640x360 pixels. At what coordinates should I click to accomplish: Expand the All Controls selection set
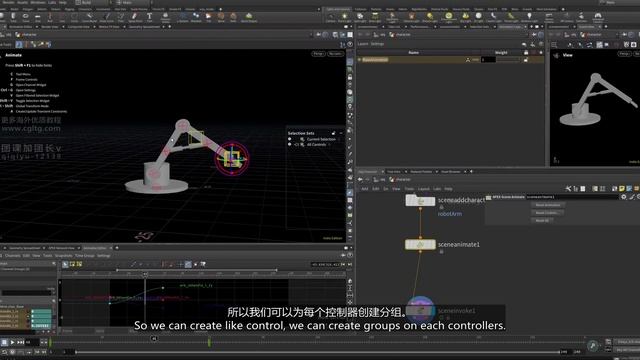point(297,144)
